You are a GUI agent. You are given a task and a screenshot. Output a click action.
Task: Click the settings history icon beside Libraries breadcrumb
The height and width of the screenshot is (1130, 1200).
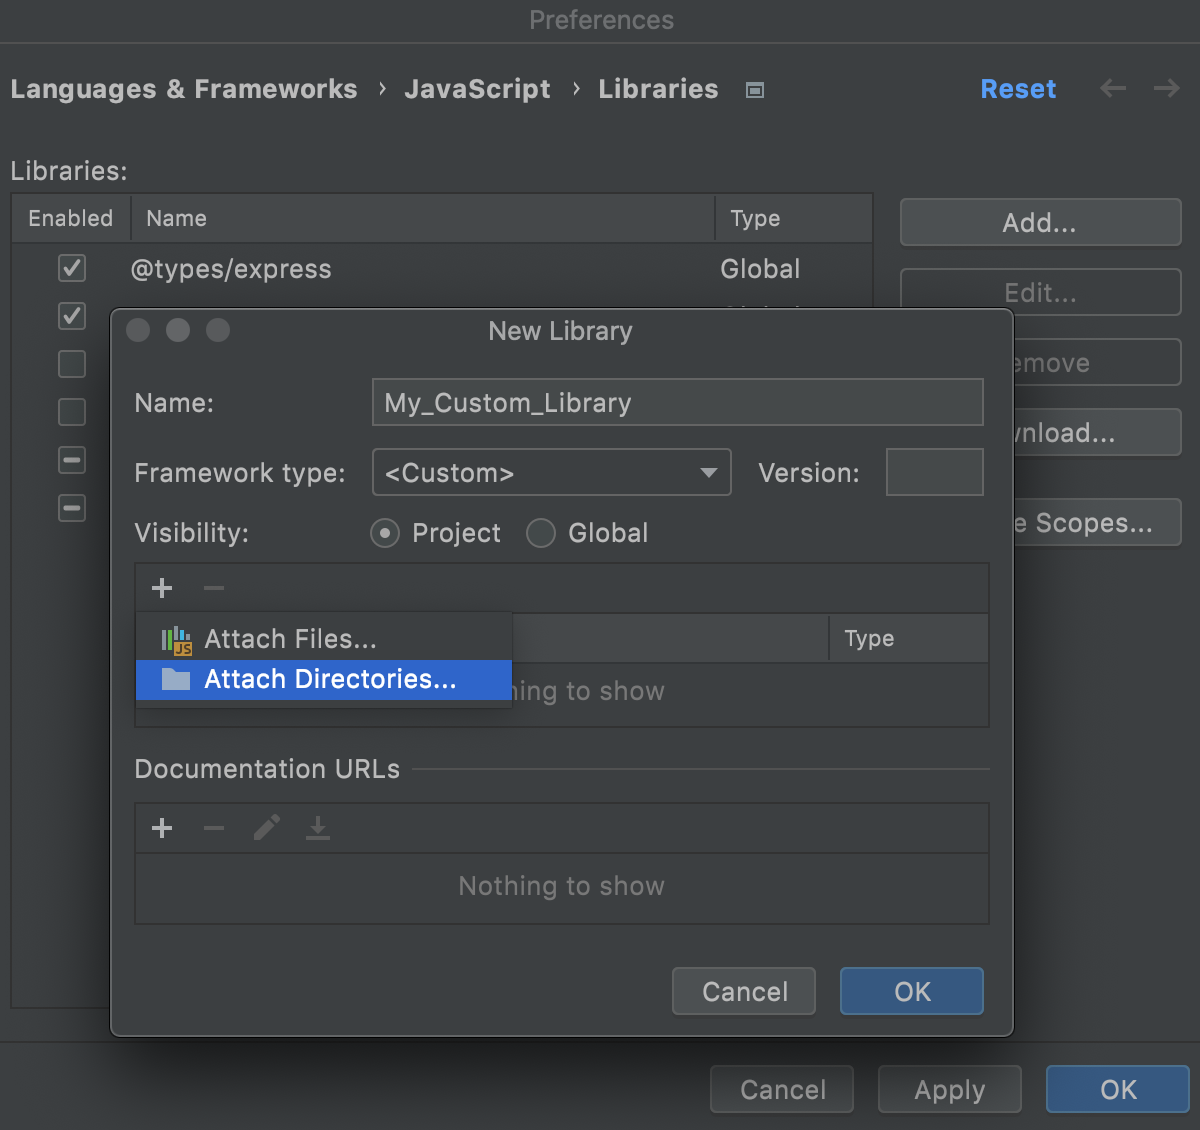coord(754,89)
